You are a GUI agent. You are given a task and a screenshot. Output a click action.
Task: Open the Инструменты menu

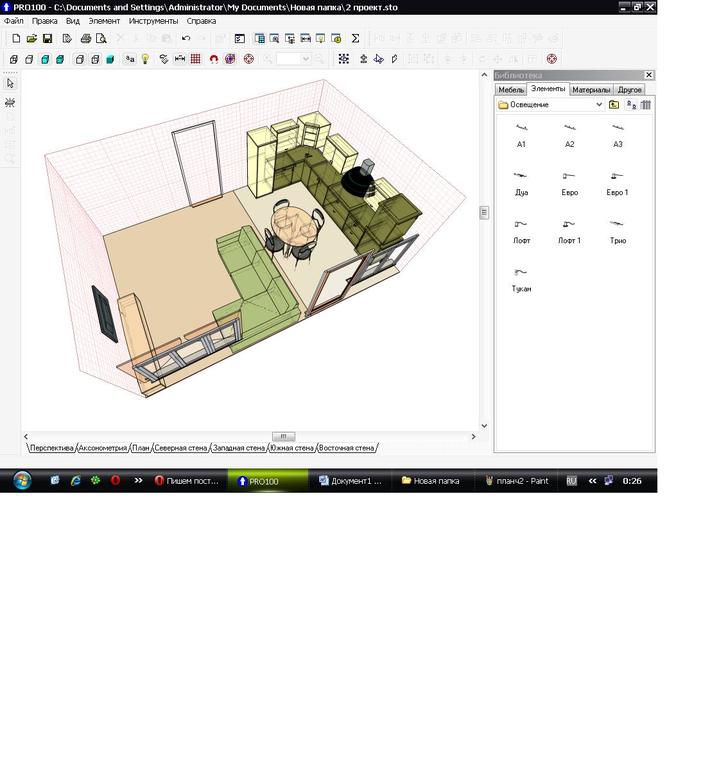tap(152, 21)
